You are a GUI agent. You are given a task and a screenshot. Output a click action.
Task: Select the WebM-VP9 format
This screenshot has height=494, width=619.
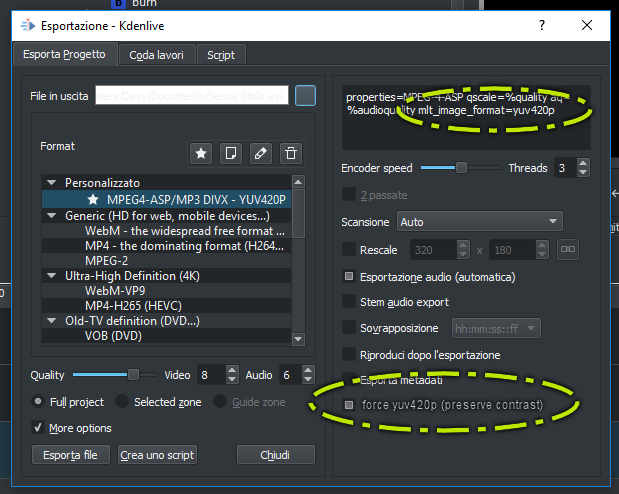point(167,291)
